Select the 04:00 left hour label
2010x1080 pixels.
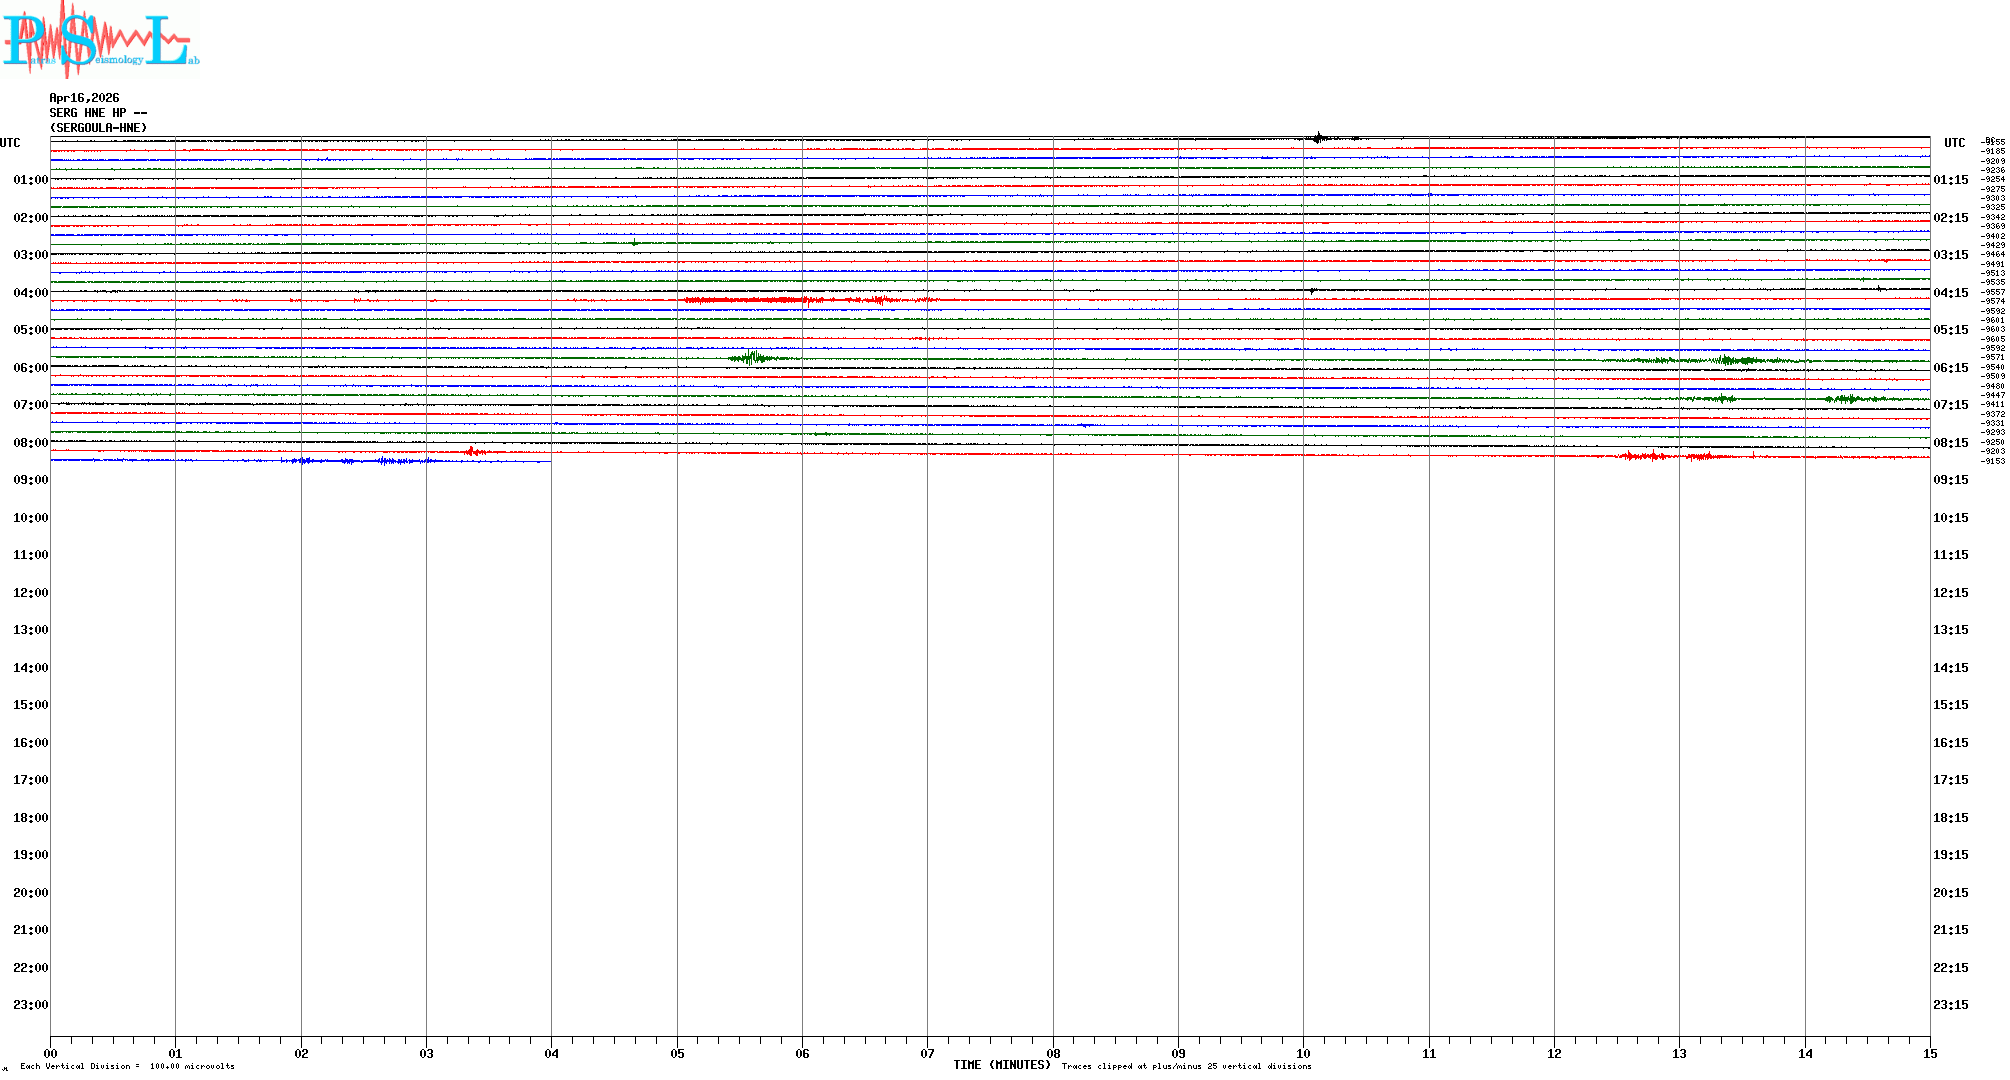point(30,293)
